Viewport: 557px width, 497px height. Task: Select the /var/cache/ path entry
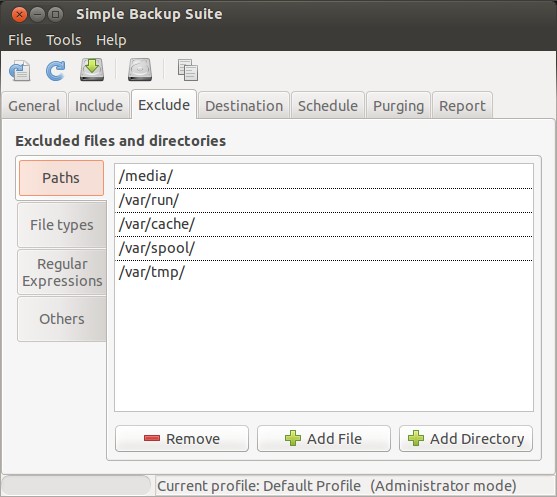click(324, 224)
